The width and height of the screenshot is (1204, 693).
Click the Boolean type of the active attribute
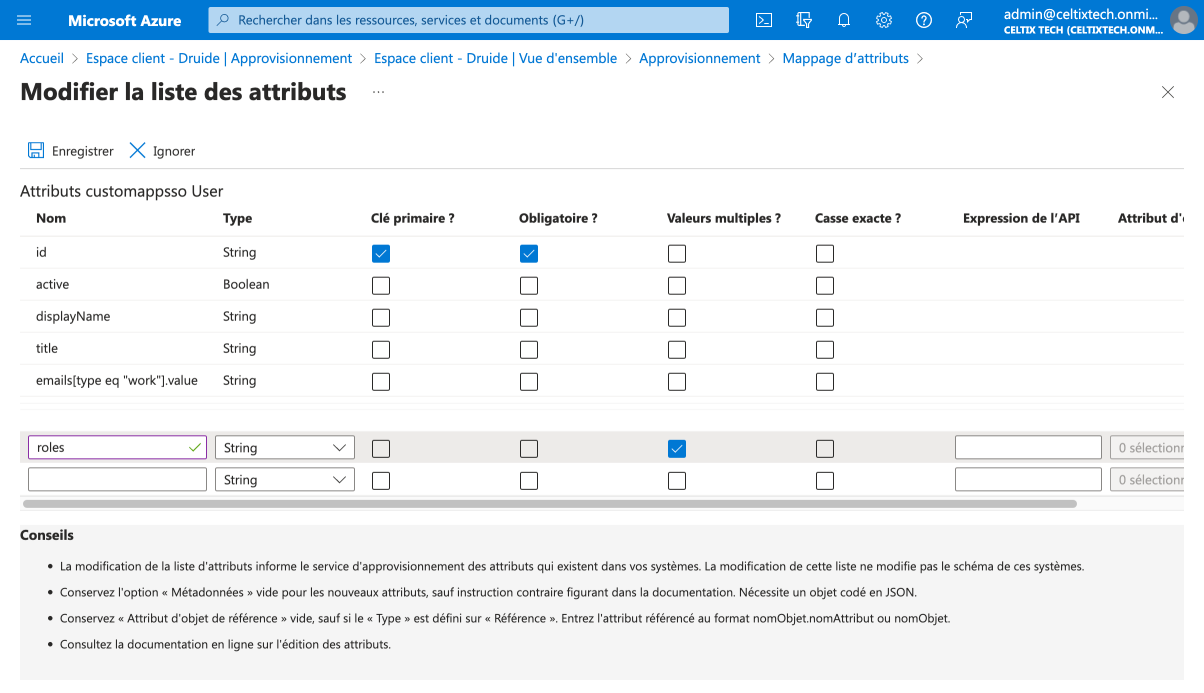click(246, 284)
